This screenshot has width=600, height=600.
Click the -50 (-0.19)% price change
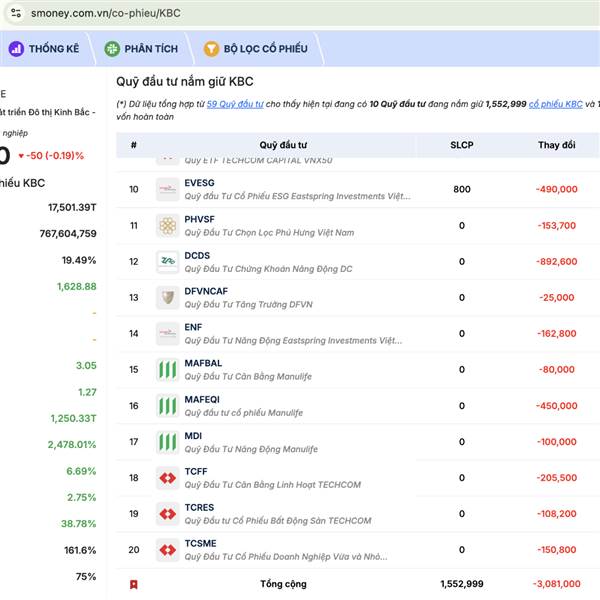coord(51,156)
